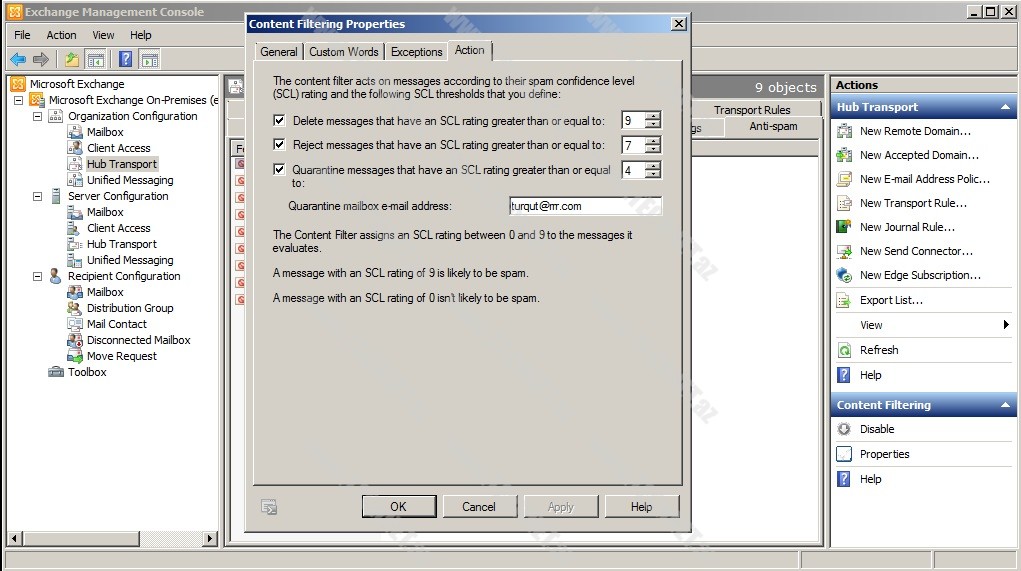Click the Help icon in the toolbar

click(126, 59)
